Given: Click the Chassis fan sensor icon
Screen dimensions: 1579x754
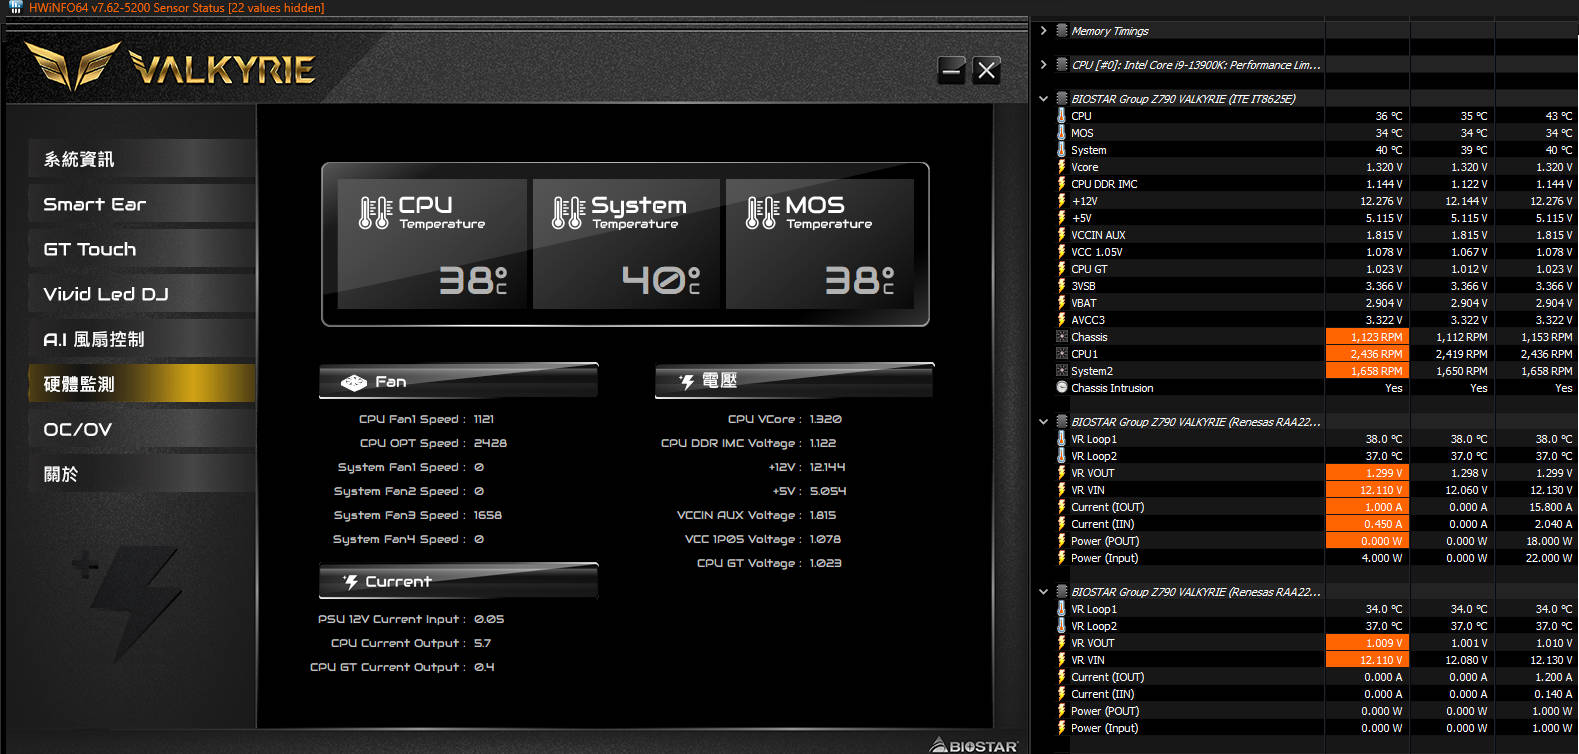Looking at the screenshot, I should [x=1061, y=337].
